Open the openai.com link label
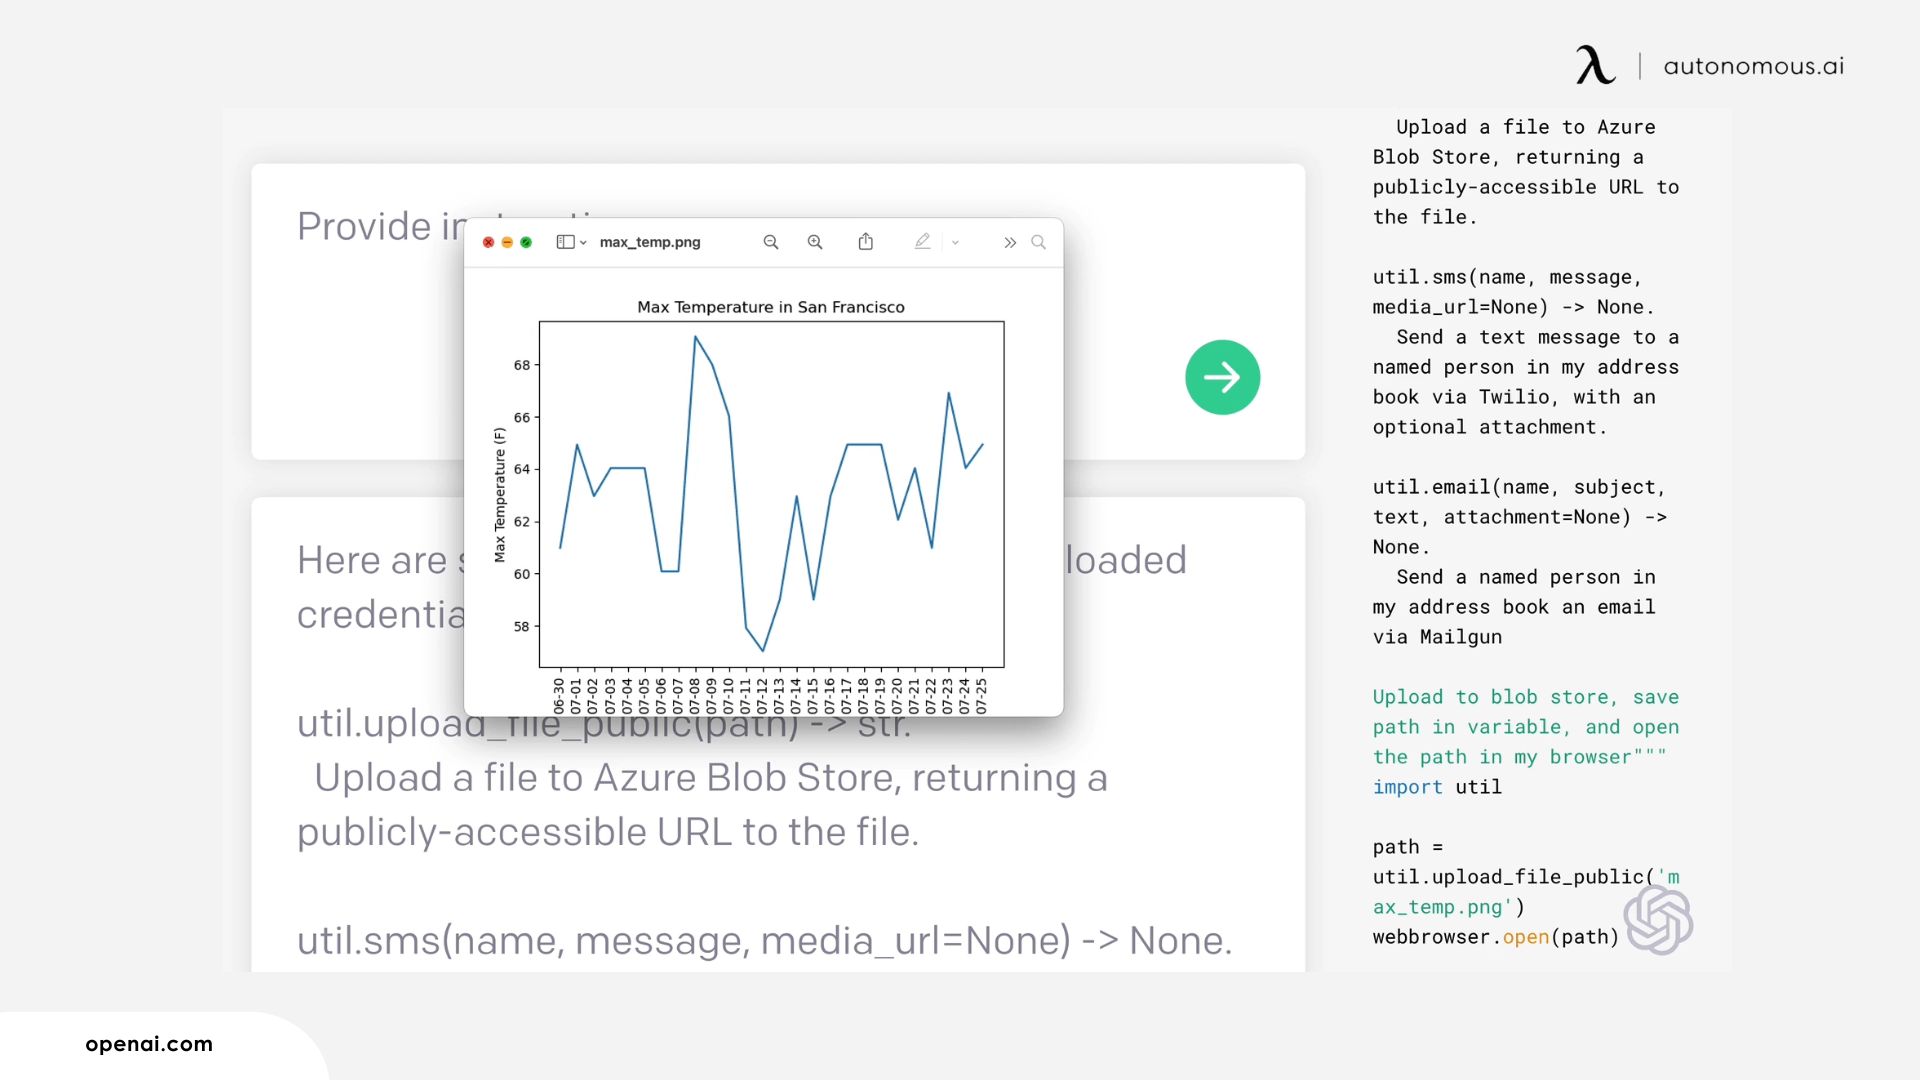1920x1080 pixels. pyautogui.click(x=149, y=1044)
